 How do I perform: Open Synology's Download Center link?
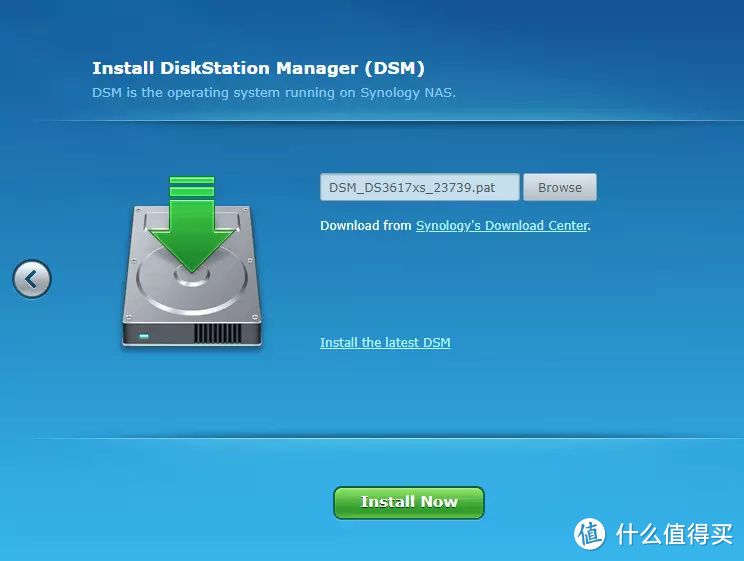pyautogui.click(x=502, y=226)
